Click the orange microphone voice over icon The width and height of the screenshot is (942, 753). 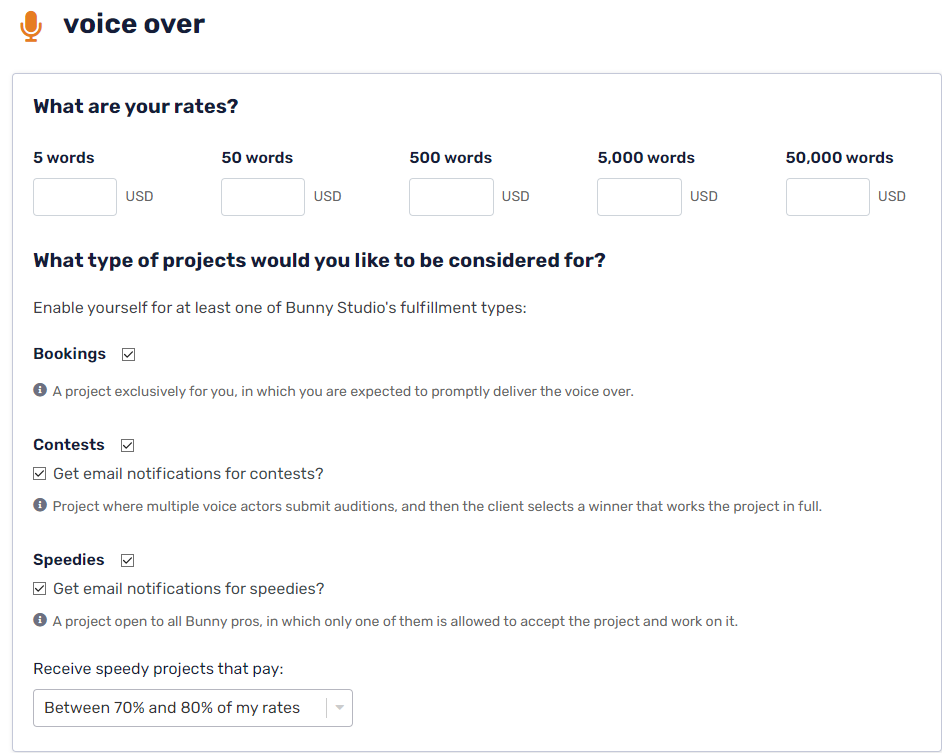coord(31,26)
